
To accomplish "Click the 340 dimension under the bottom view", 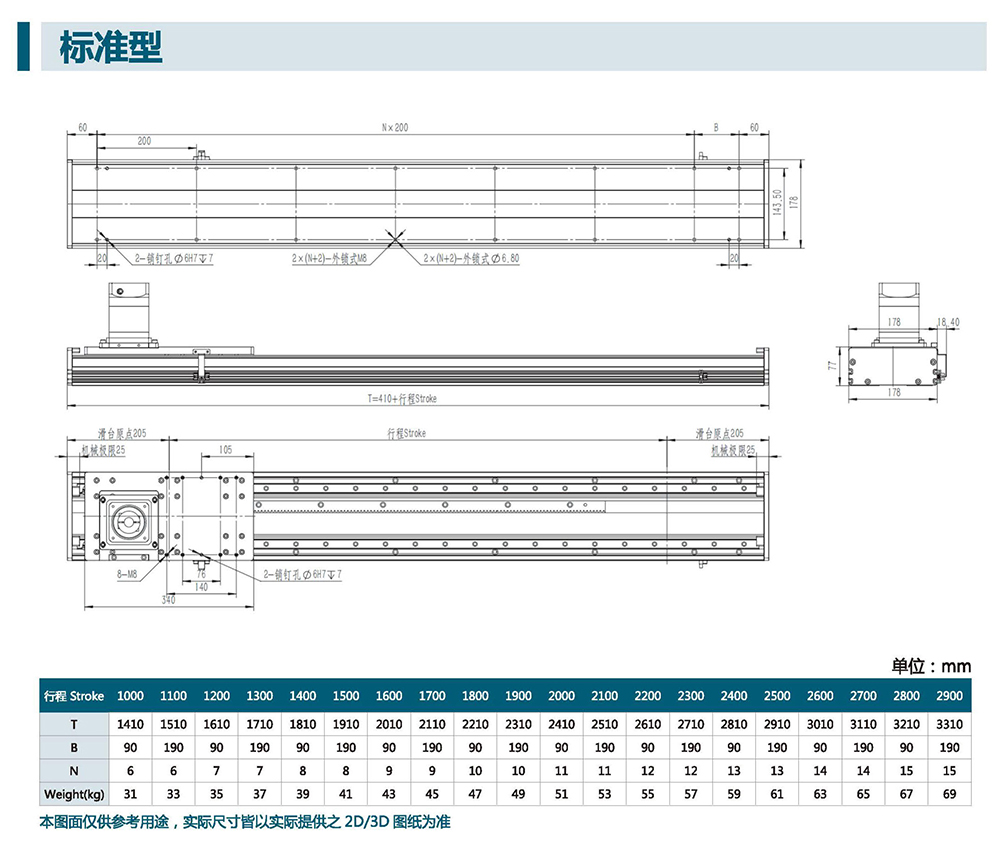I will point(168,600).
